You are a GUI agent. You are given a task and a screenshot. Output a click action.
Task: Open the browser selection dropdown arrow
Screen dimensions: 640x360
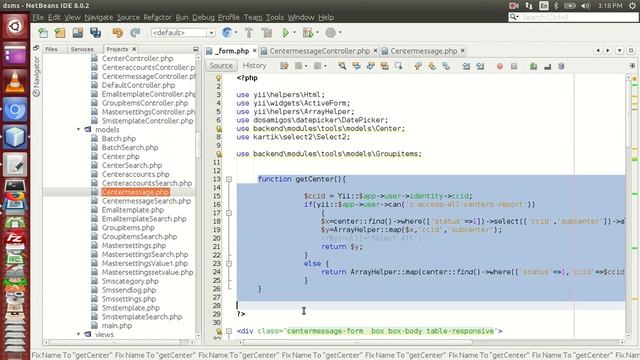(x=236, y=33)
